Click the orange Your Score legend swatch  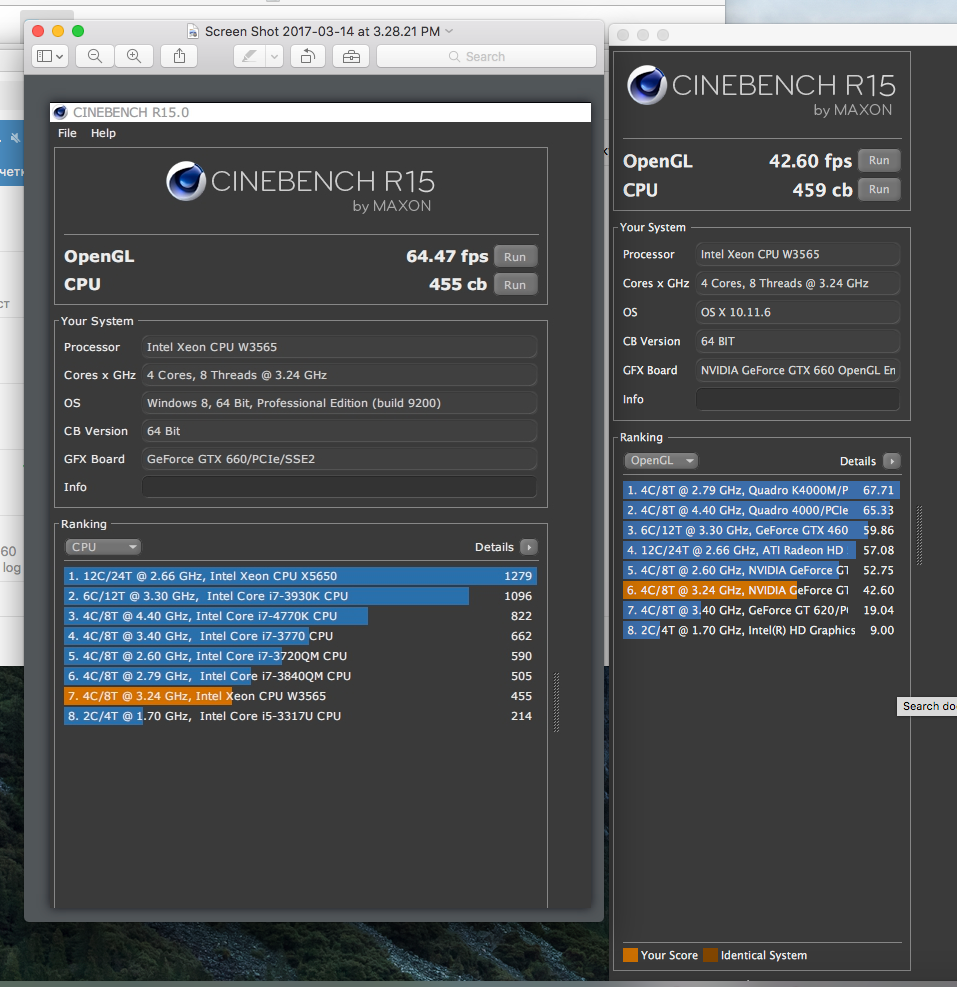tap(630, 955)
